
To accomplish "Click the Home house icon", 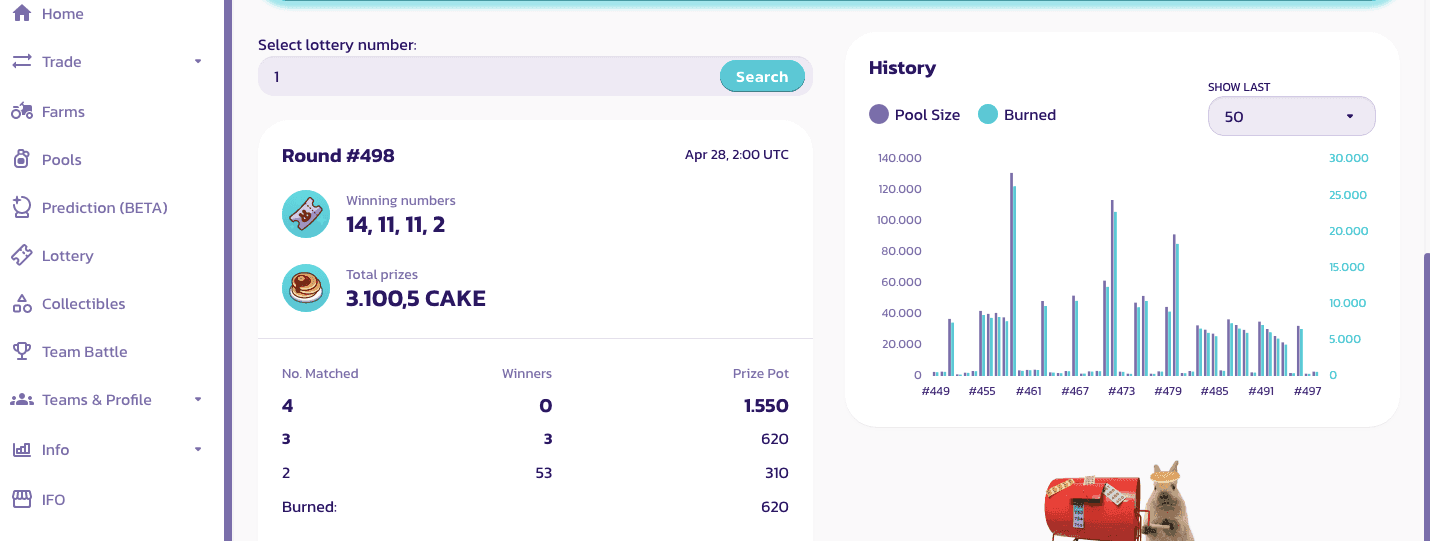I will pyautogui.click(x=22, y=13).
